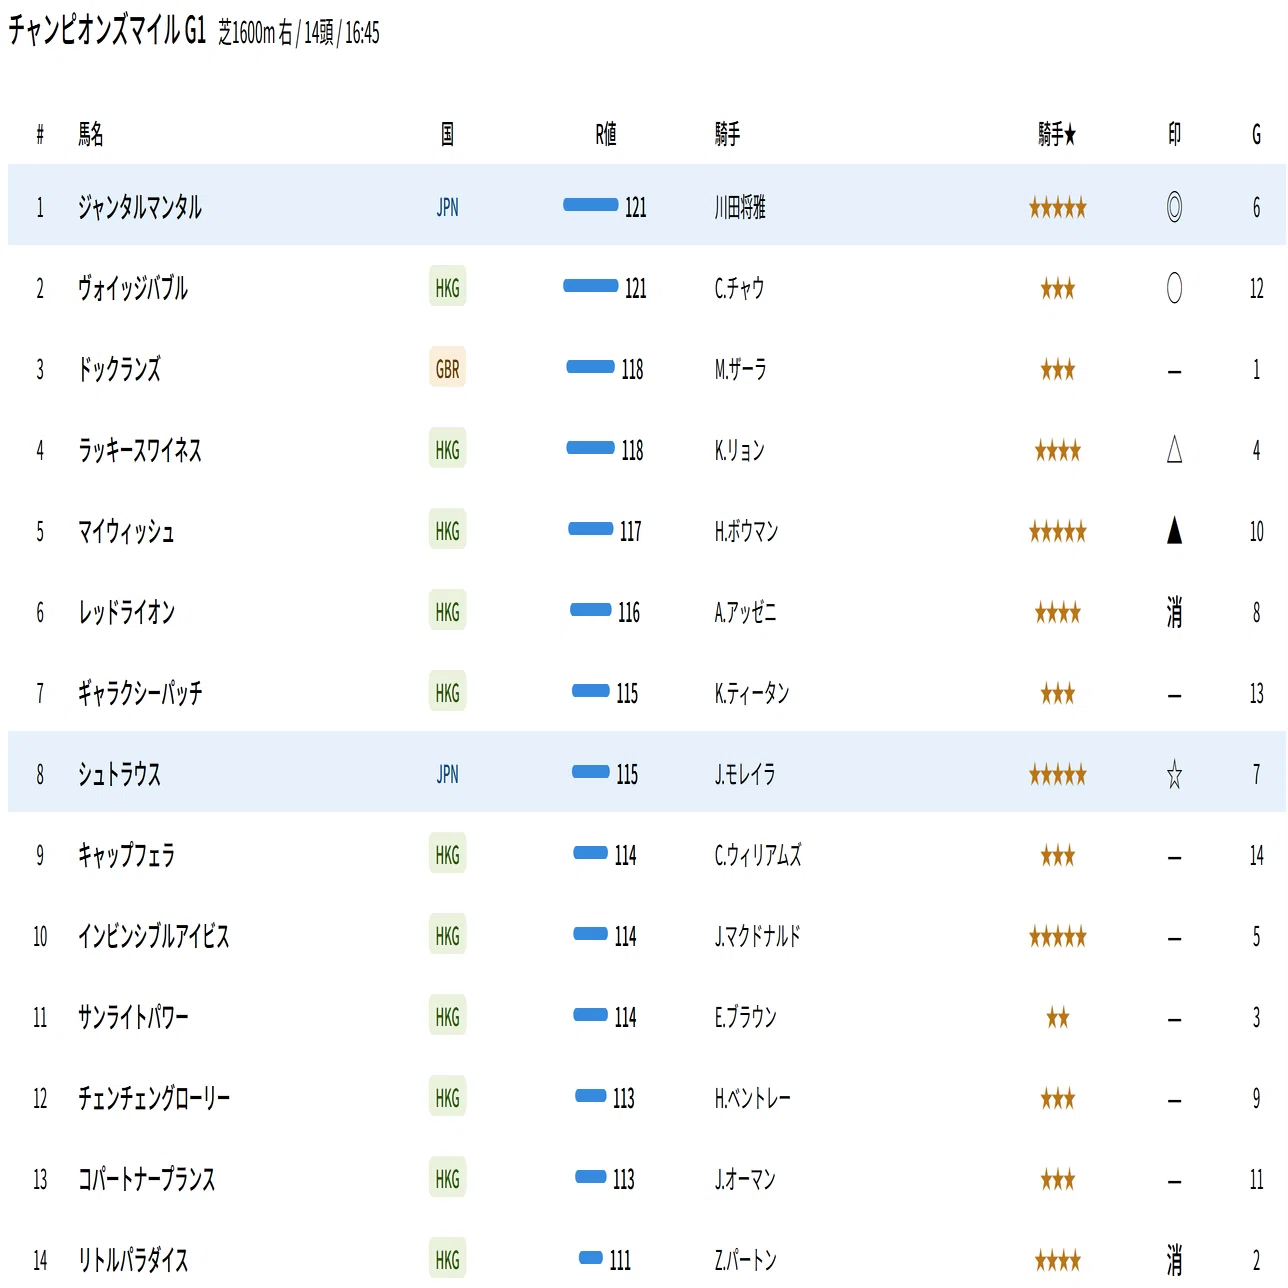The width and height of the screenshot is (1288, 1288).
Task: Click the 印 column header
Action: 1174,134
